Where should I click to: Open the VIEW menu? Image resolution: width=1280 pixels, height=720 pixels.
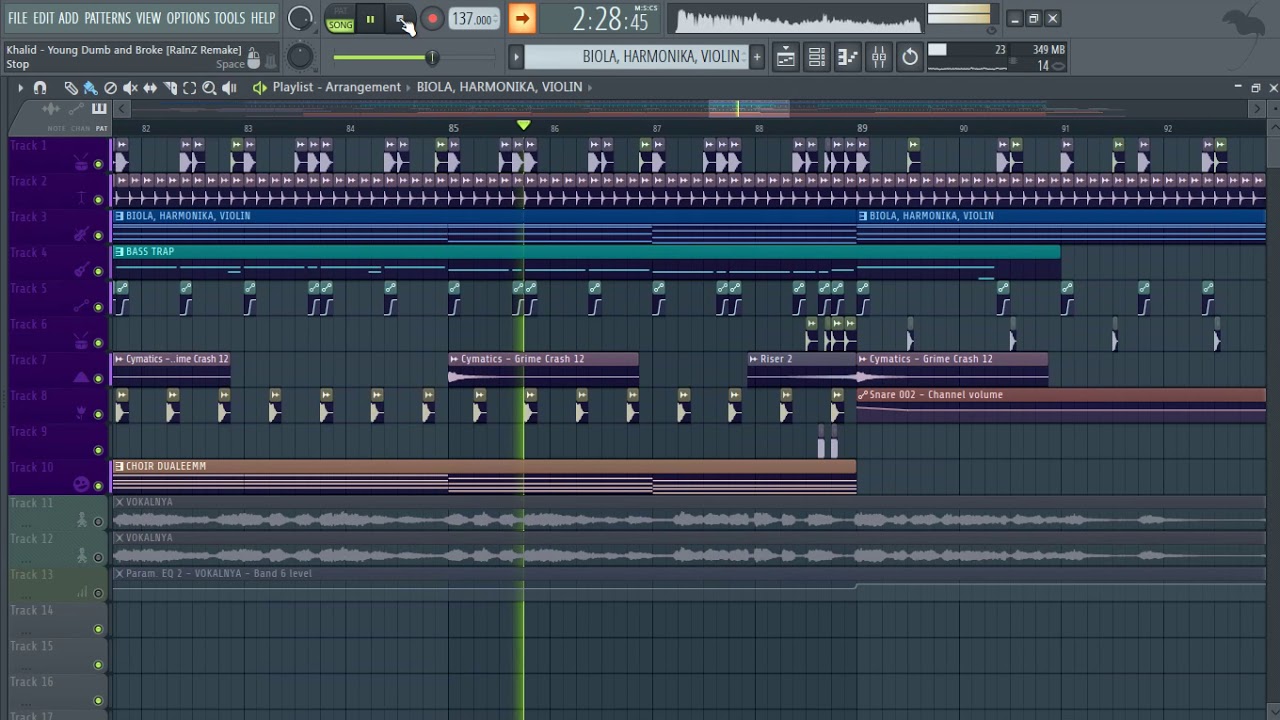[148, 18]
